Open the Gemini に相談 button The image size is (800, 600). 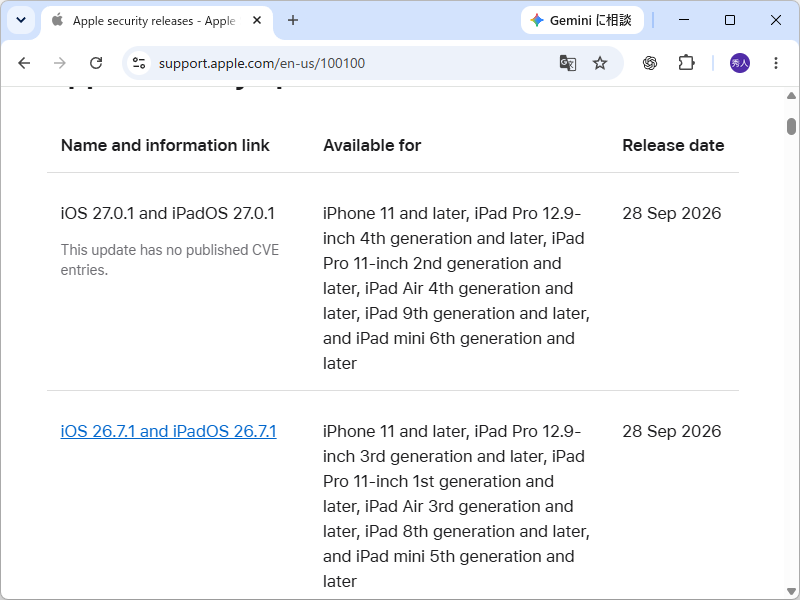tap(582, 20)
